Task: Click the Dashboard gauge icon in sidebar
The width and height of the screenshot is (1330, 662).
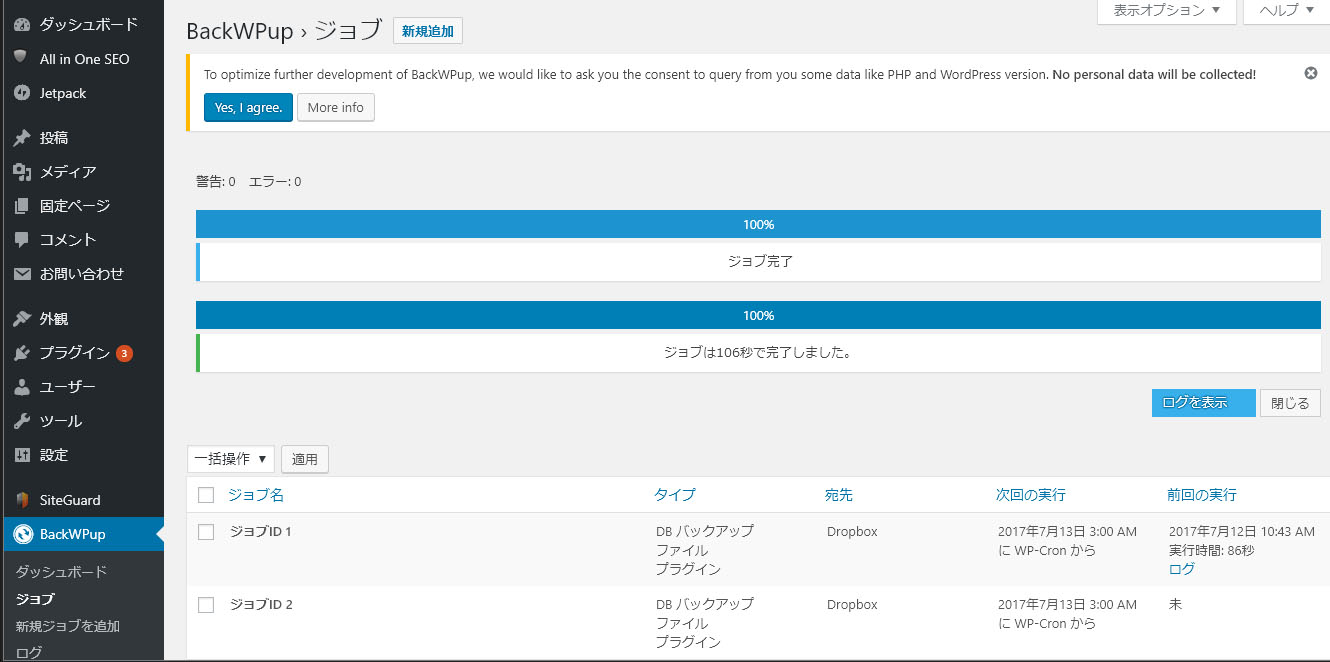Action: [21, 25]
